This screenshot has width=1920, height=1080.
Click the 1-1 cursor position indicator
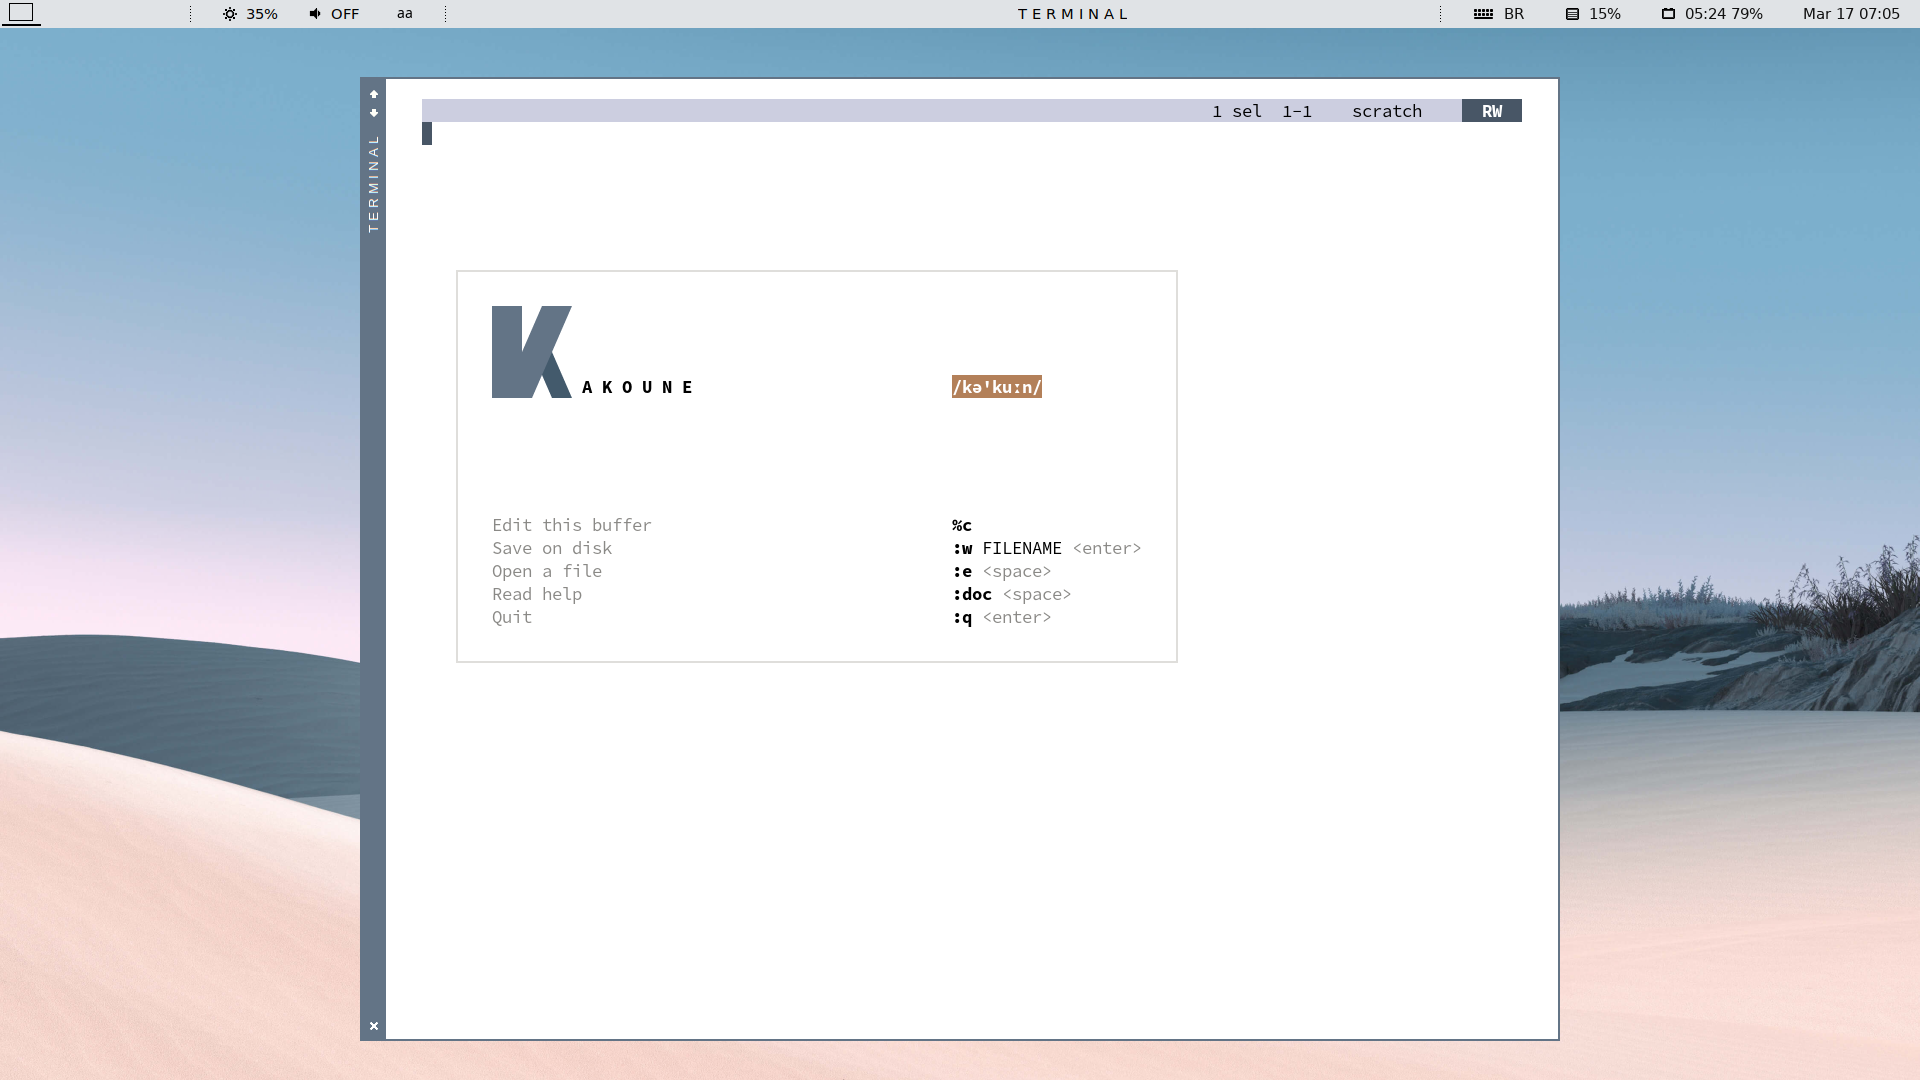1296,111
